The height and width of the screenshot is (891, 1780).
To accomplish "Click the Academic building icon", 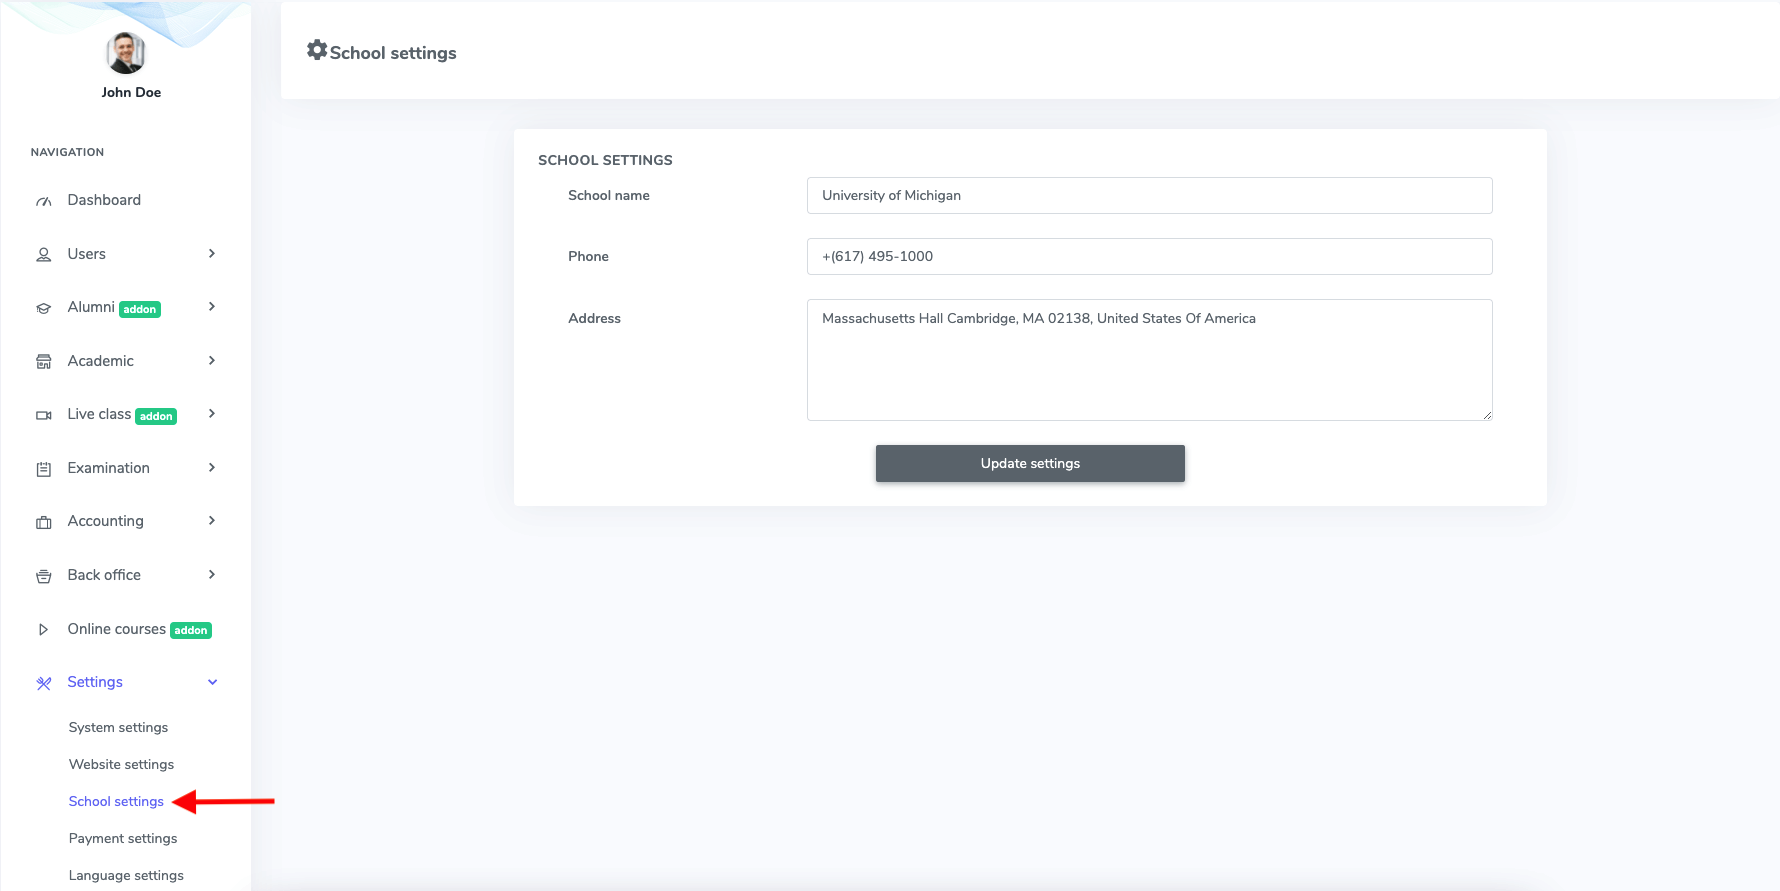I will click(44, 362).
